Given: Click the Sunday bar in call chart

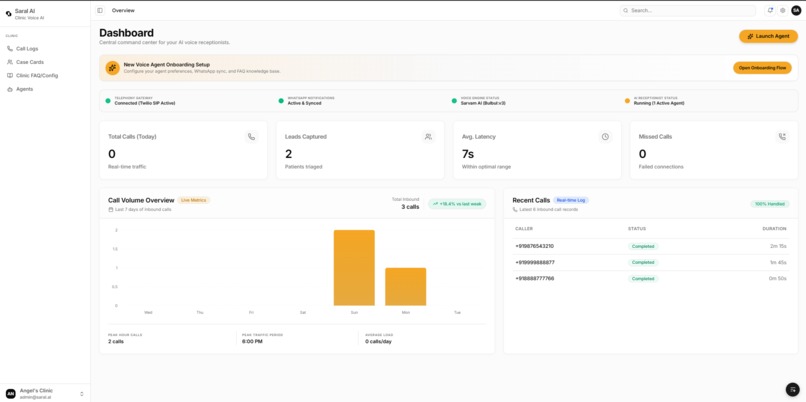Looking at the screenshot, I should coord(354,268).
